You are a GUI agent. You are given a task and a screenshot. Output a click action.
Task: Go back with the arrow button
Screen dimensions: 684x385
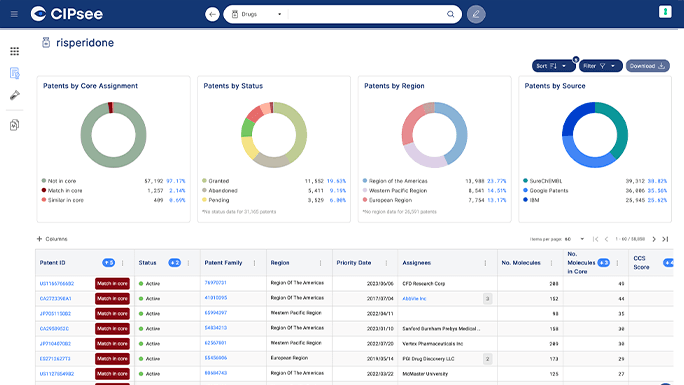pos(212,14)
